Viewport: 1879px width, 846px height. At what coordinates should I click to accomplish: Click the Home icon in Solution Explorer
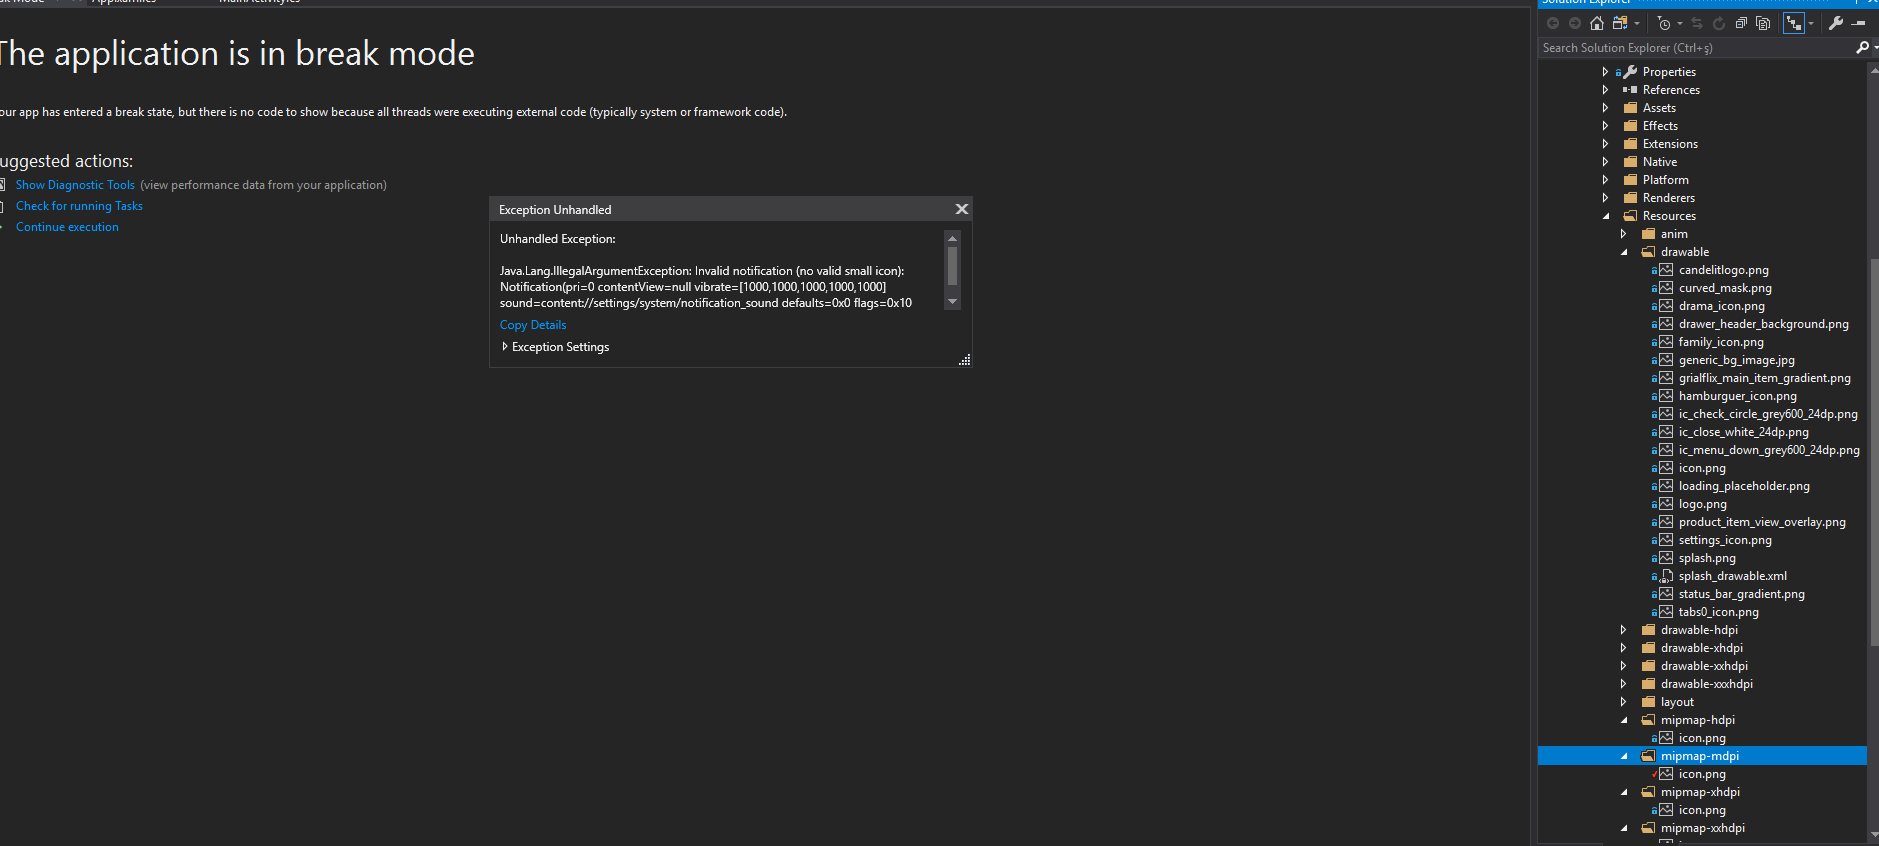pos(1597,23)
